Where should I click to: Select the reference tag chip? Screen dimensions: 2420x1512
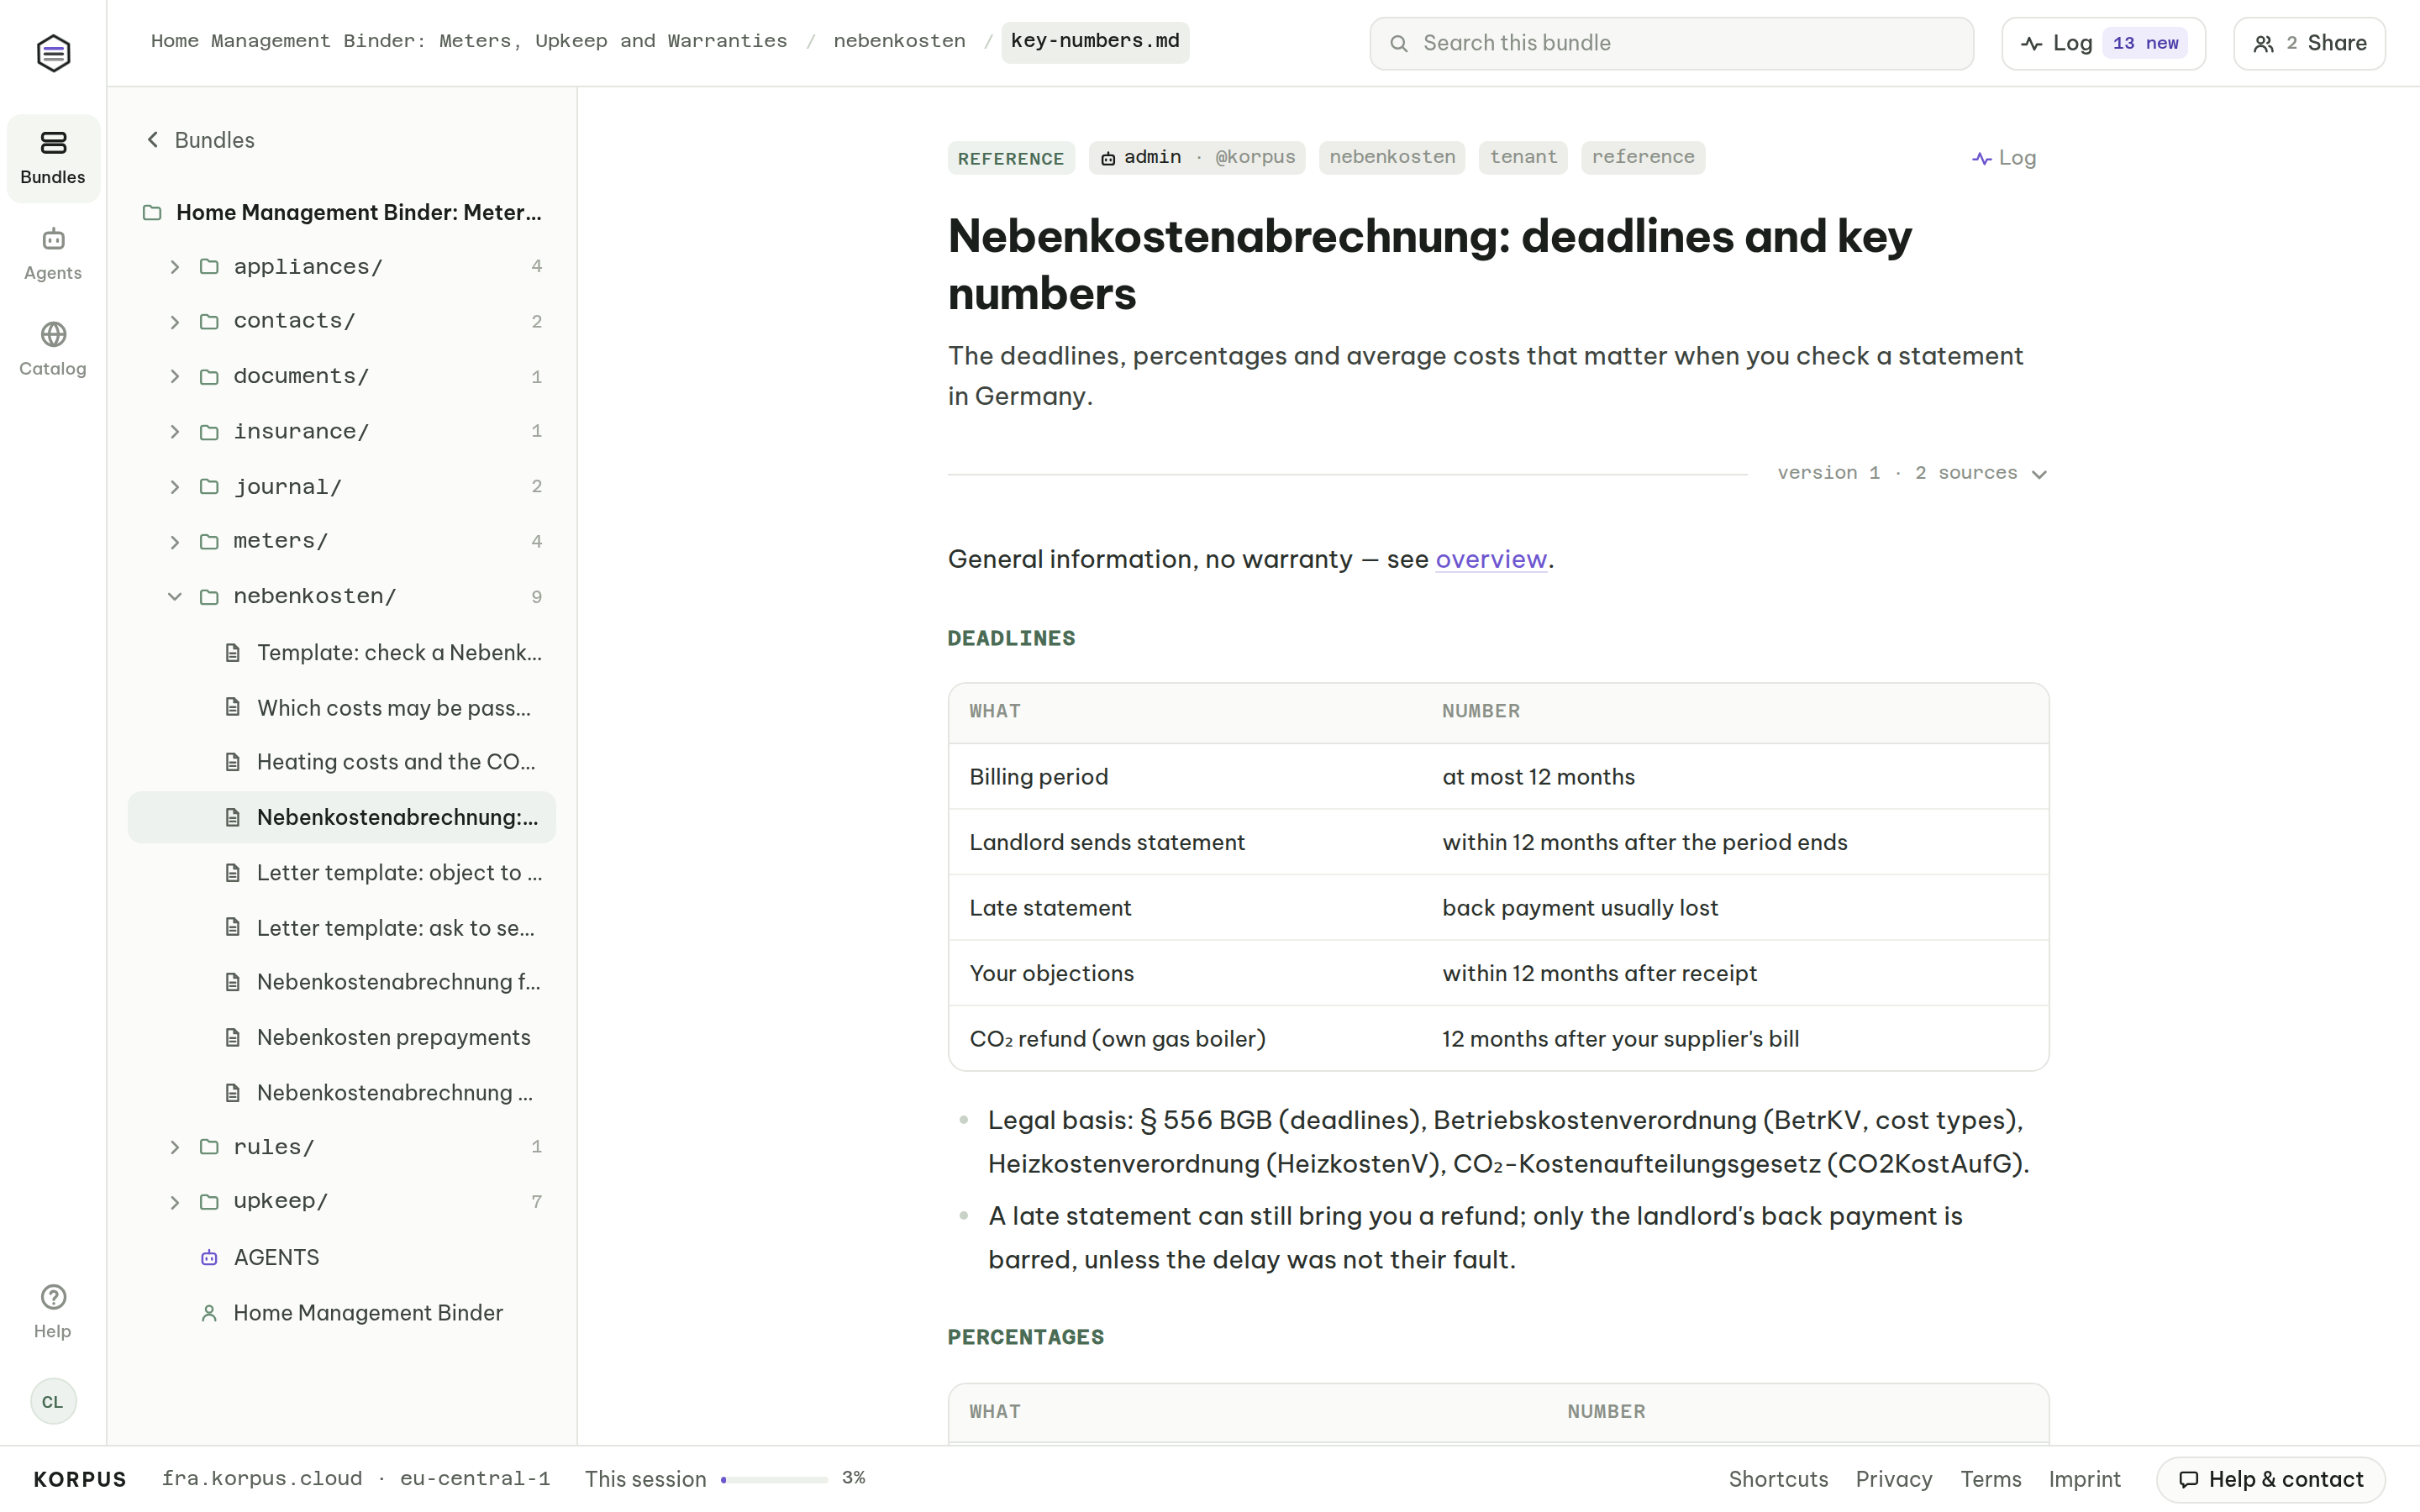[x=1642, y=157]
